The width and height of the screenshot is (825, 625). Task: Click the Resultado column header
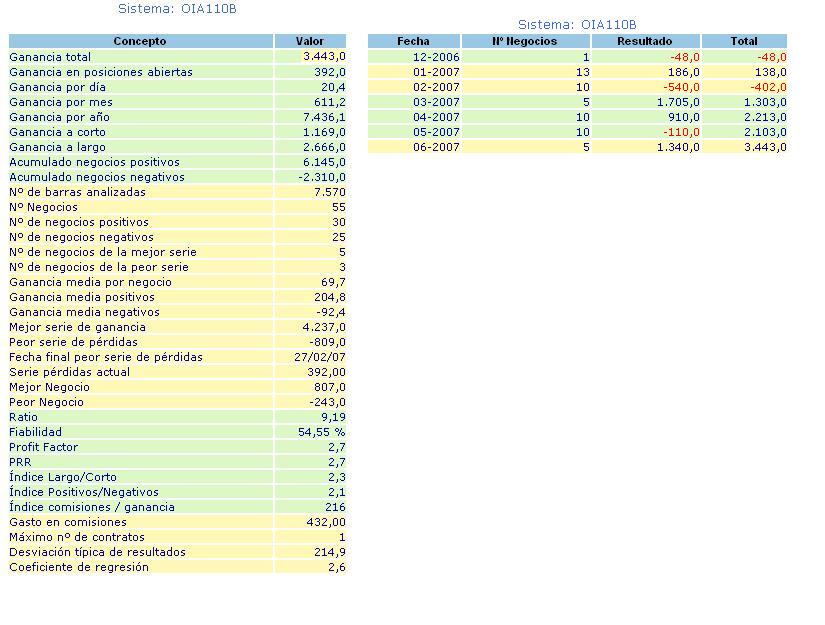[645, 41]
